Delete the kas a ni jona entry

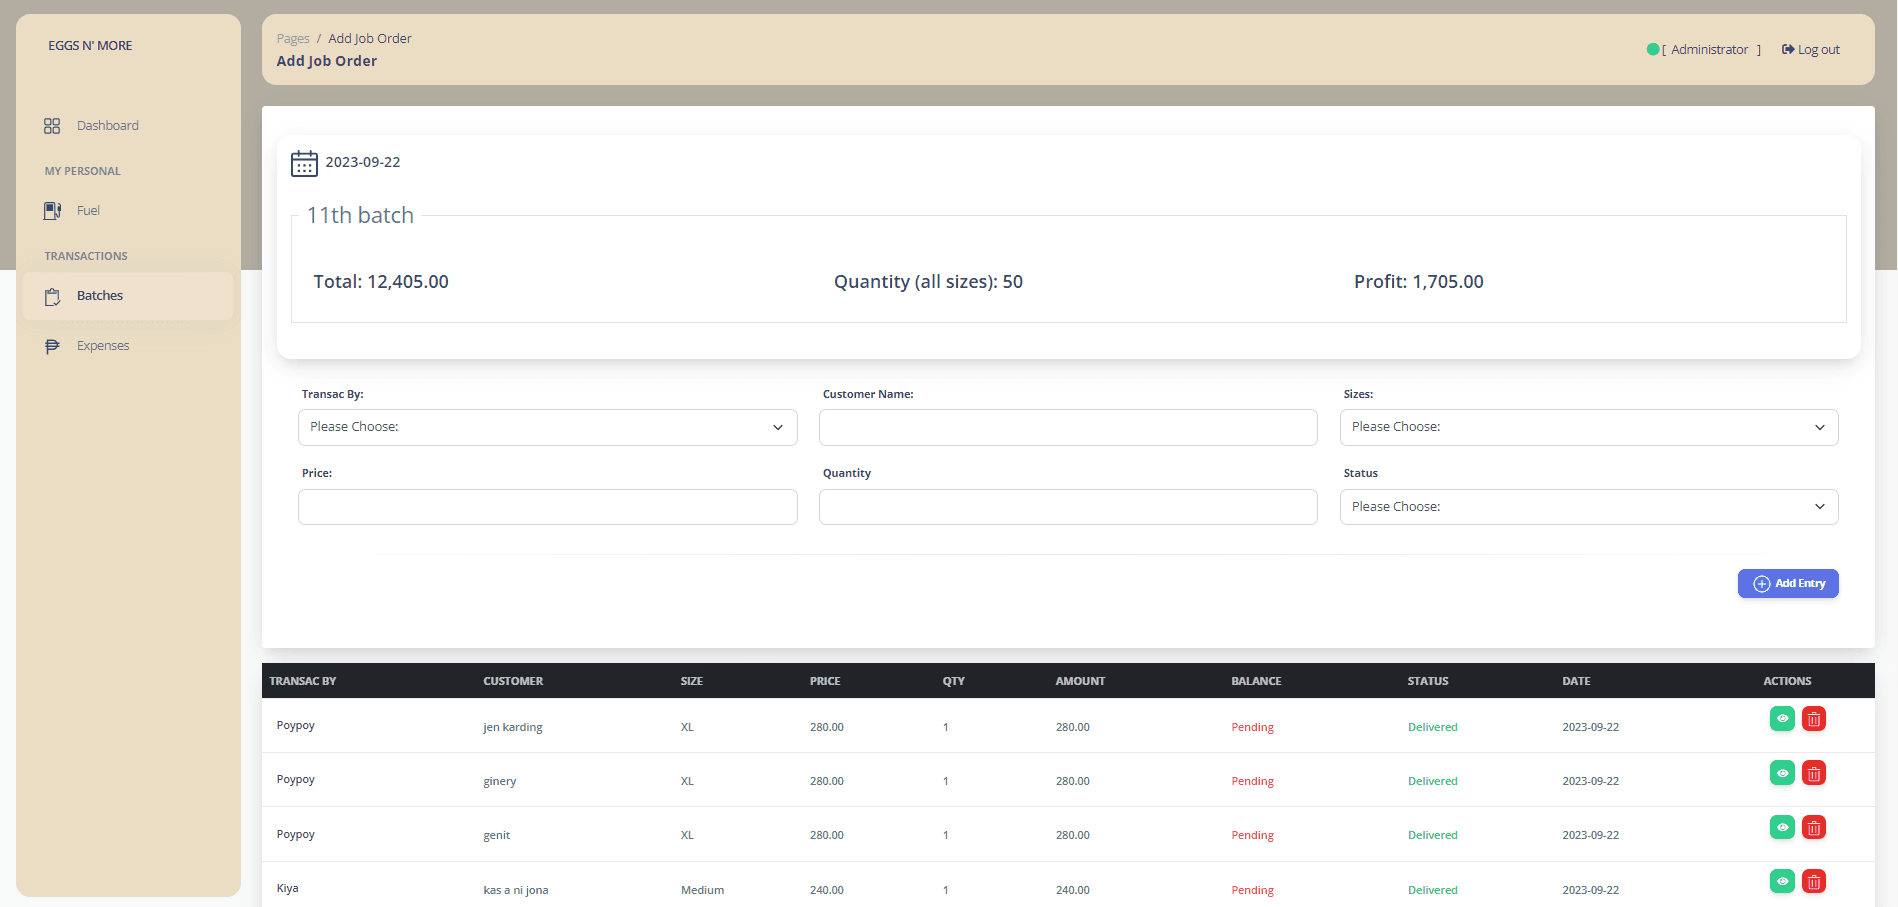(1814, 881)
